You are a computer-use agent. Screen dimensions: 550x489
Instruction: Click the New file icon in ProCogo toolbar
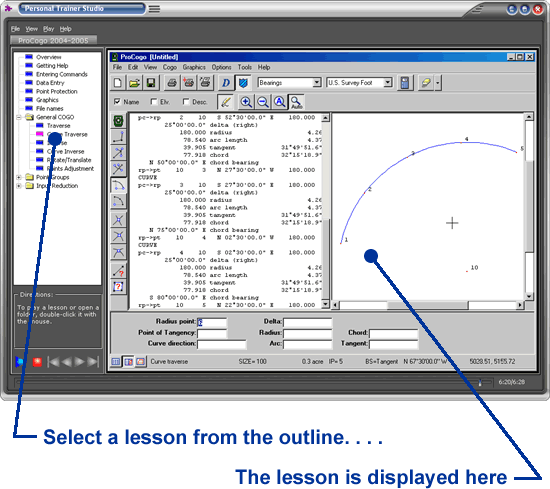(118, 83)
